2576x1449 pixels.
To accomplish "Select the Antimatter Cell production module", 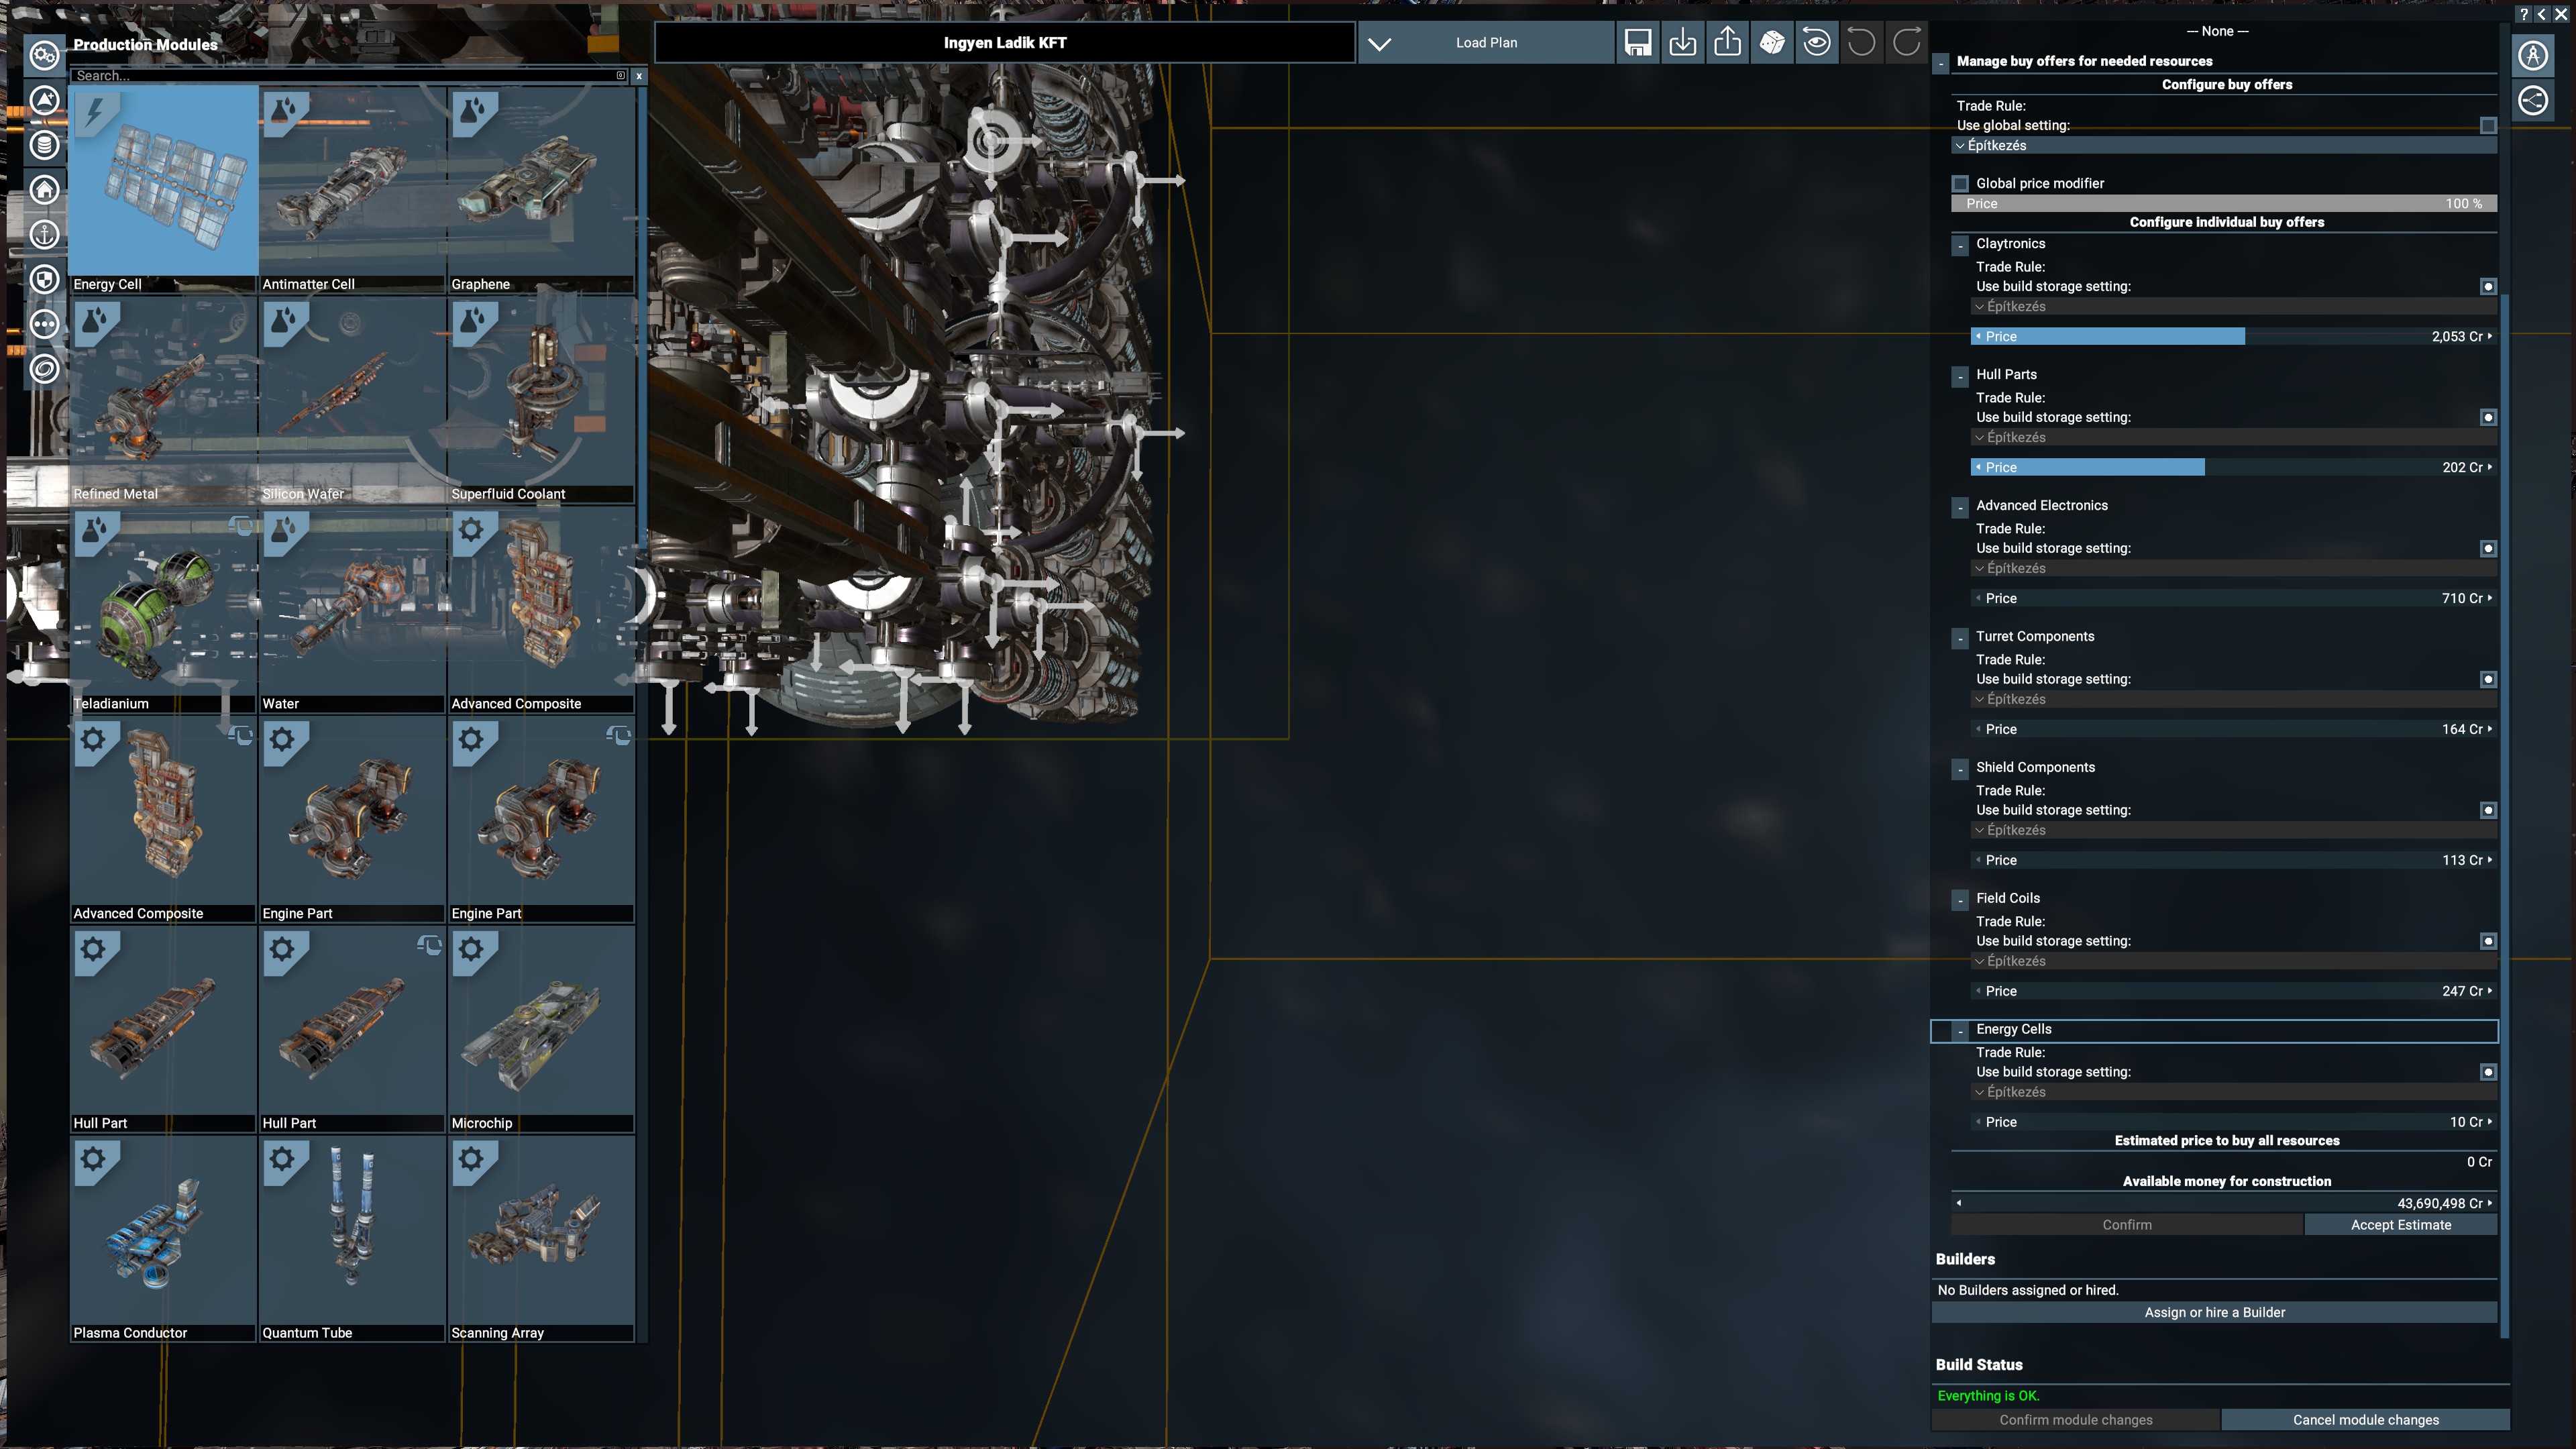I will (352, 189).
